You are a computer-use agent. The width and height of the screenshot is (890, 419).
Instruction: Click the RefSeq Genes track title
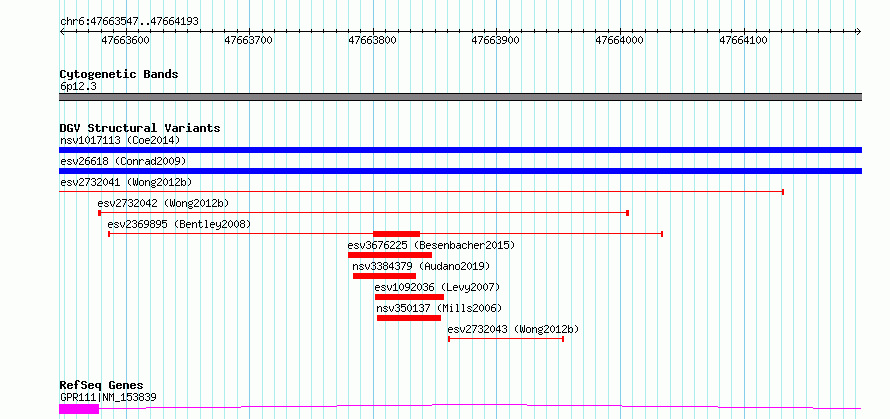[101, 386]
